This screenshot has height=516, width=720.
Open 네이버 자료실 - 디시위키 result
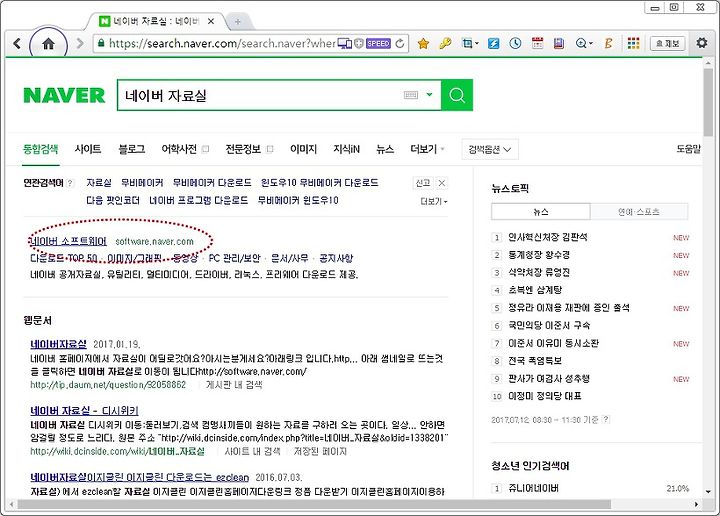click(84, 410)
